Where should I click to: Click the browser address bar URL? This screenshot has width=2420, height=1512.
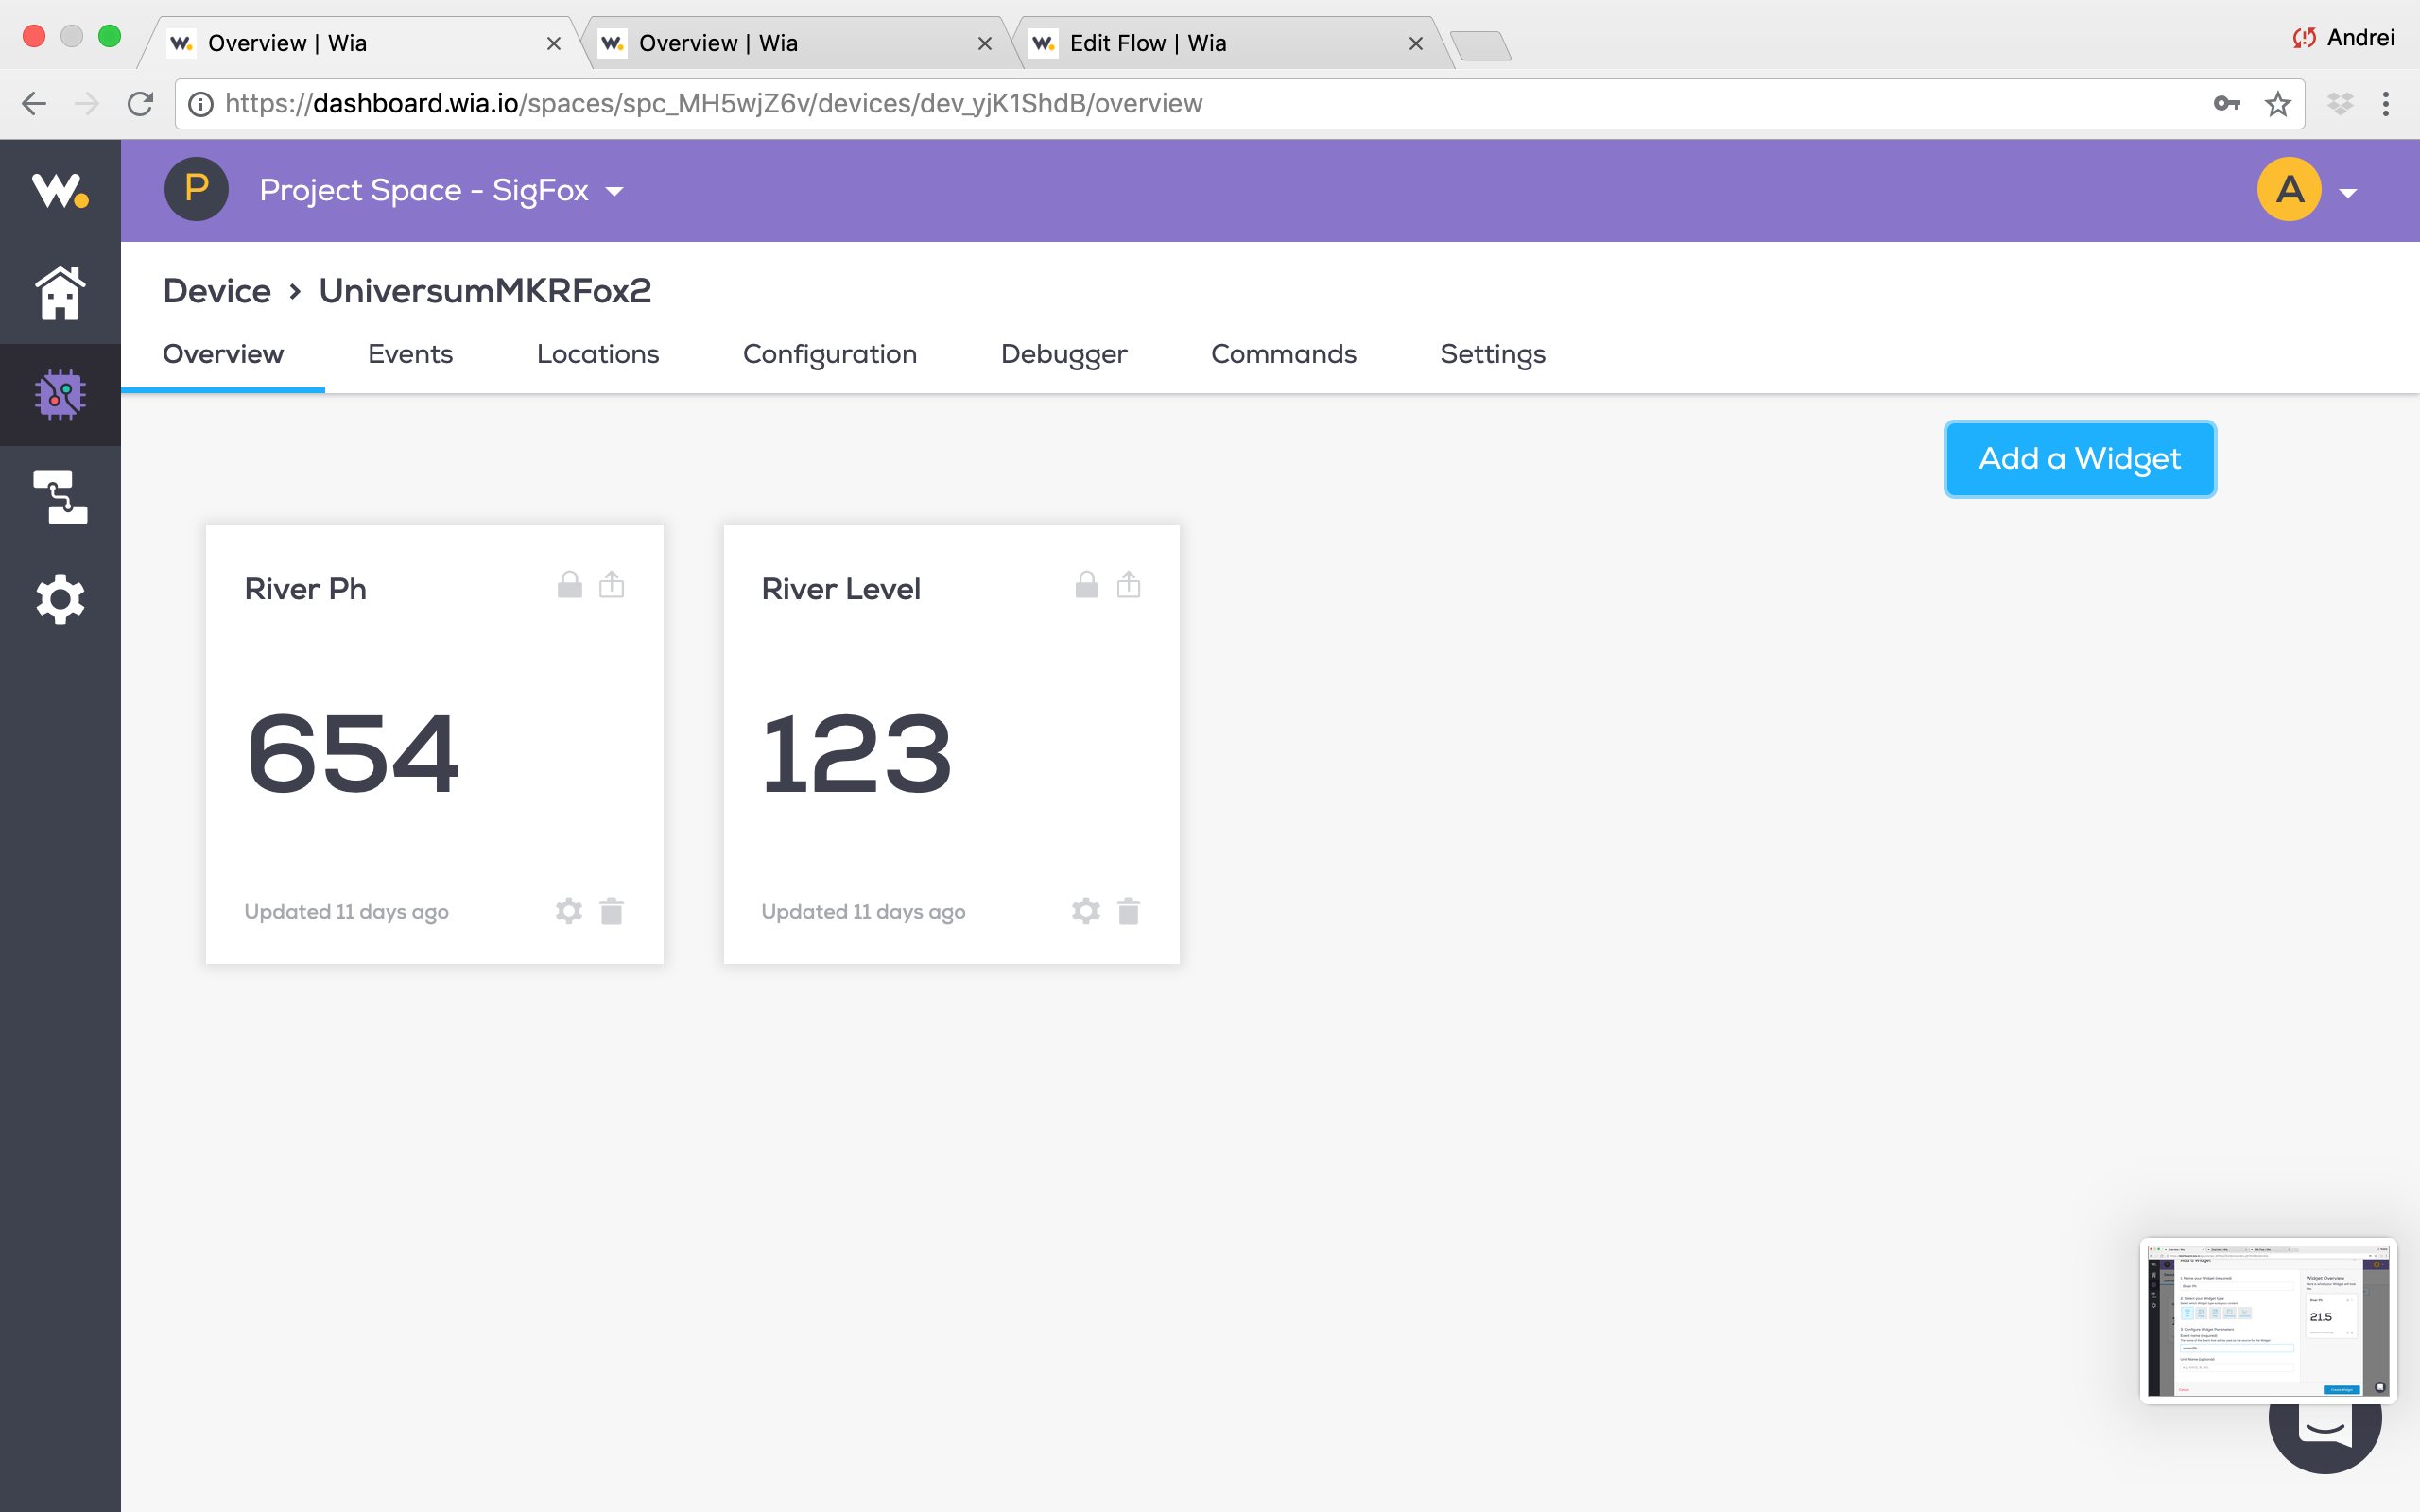coord(714,104)
